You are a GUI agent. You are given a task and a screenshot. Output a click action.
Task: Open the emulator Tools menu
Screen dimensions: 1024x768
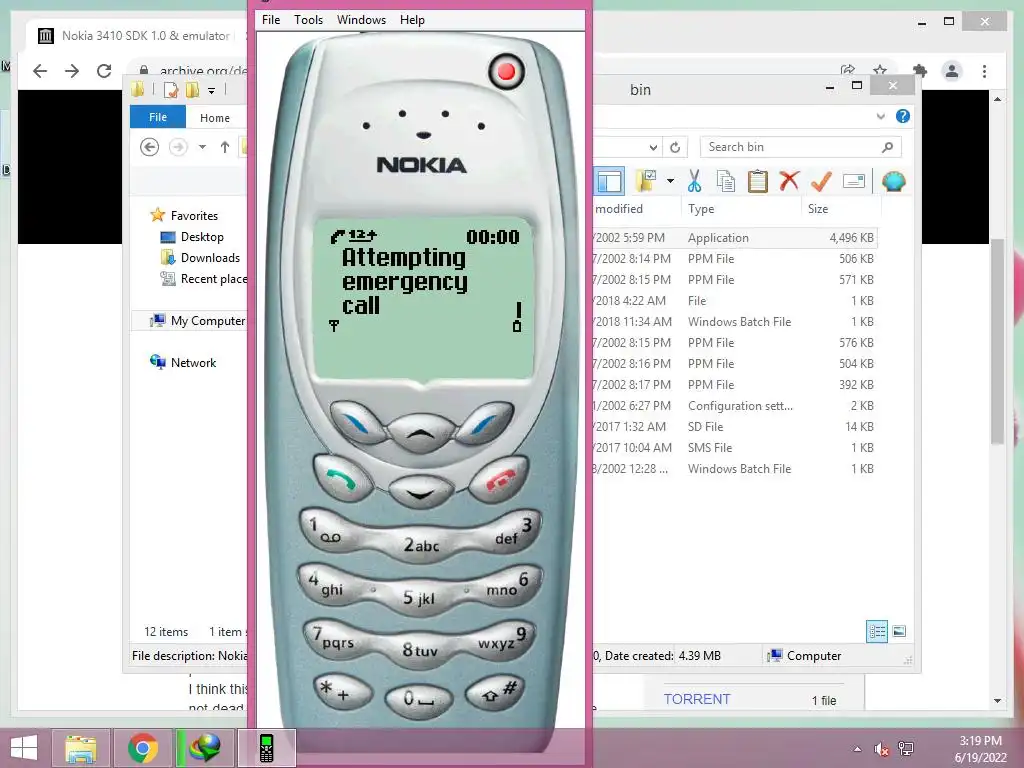click(308, 20)
